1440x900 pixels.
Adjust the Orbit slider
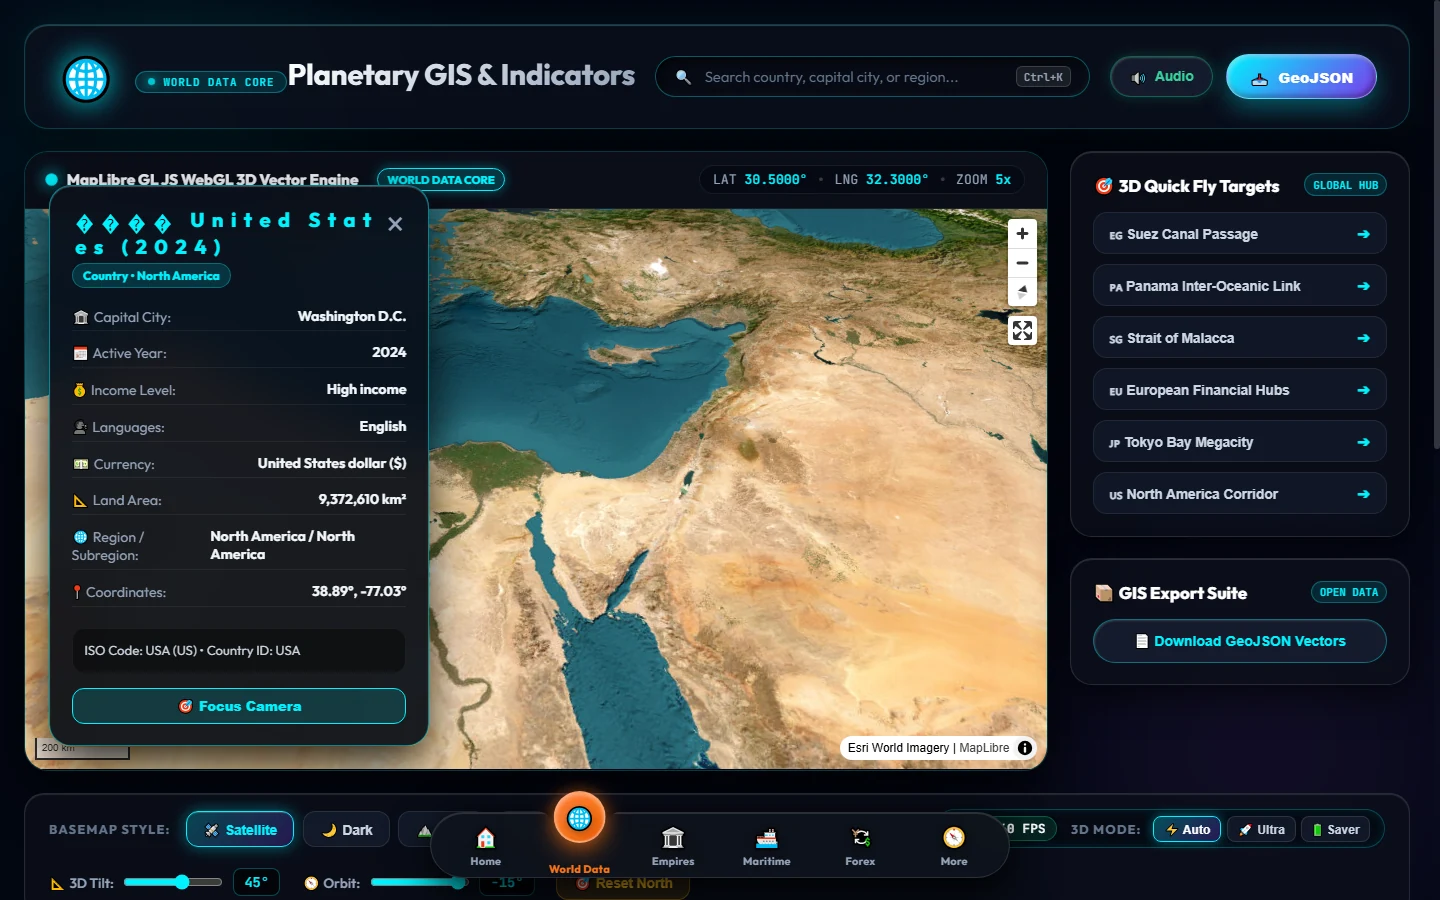tap(419, 882)
